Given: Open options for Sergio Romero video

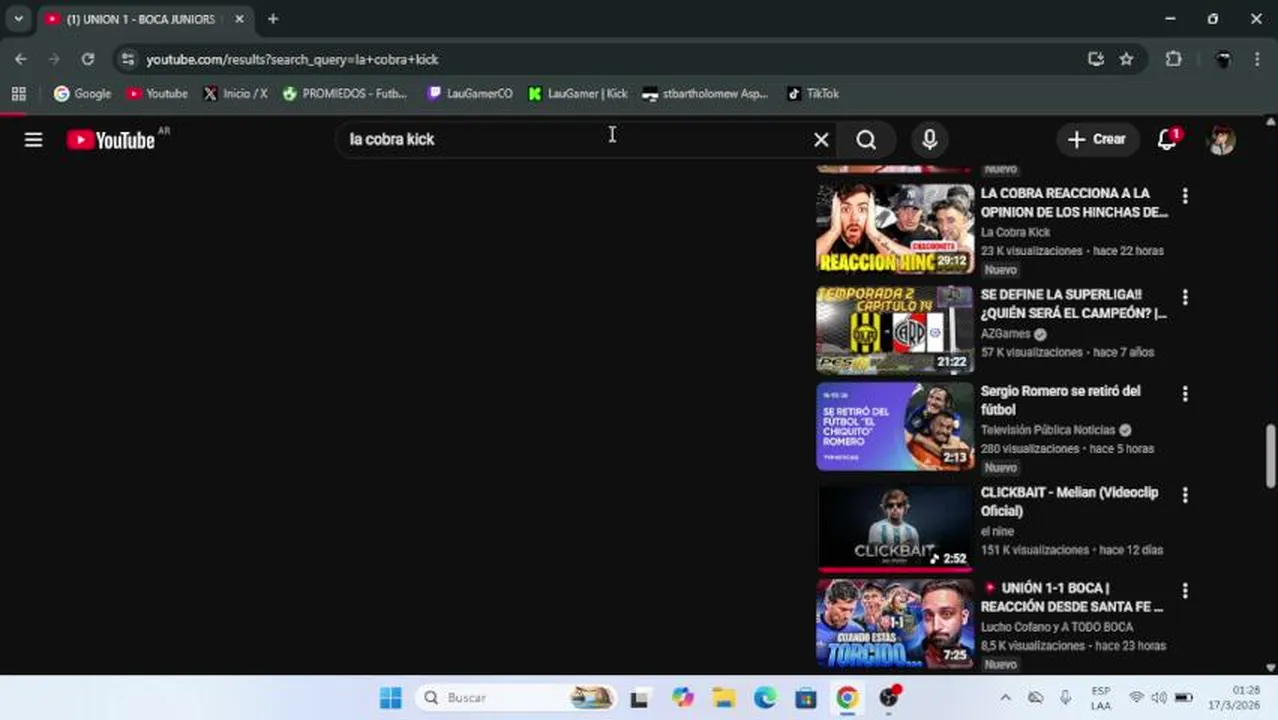Looking at the screenshot, I should 1185,394.
